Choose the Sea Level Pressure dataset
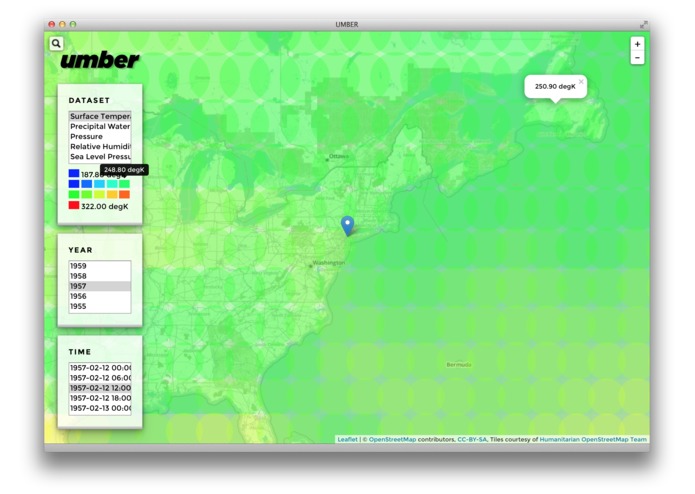Image resolution: width=695 pixels, height=494 pixels. [100, 156]
